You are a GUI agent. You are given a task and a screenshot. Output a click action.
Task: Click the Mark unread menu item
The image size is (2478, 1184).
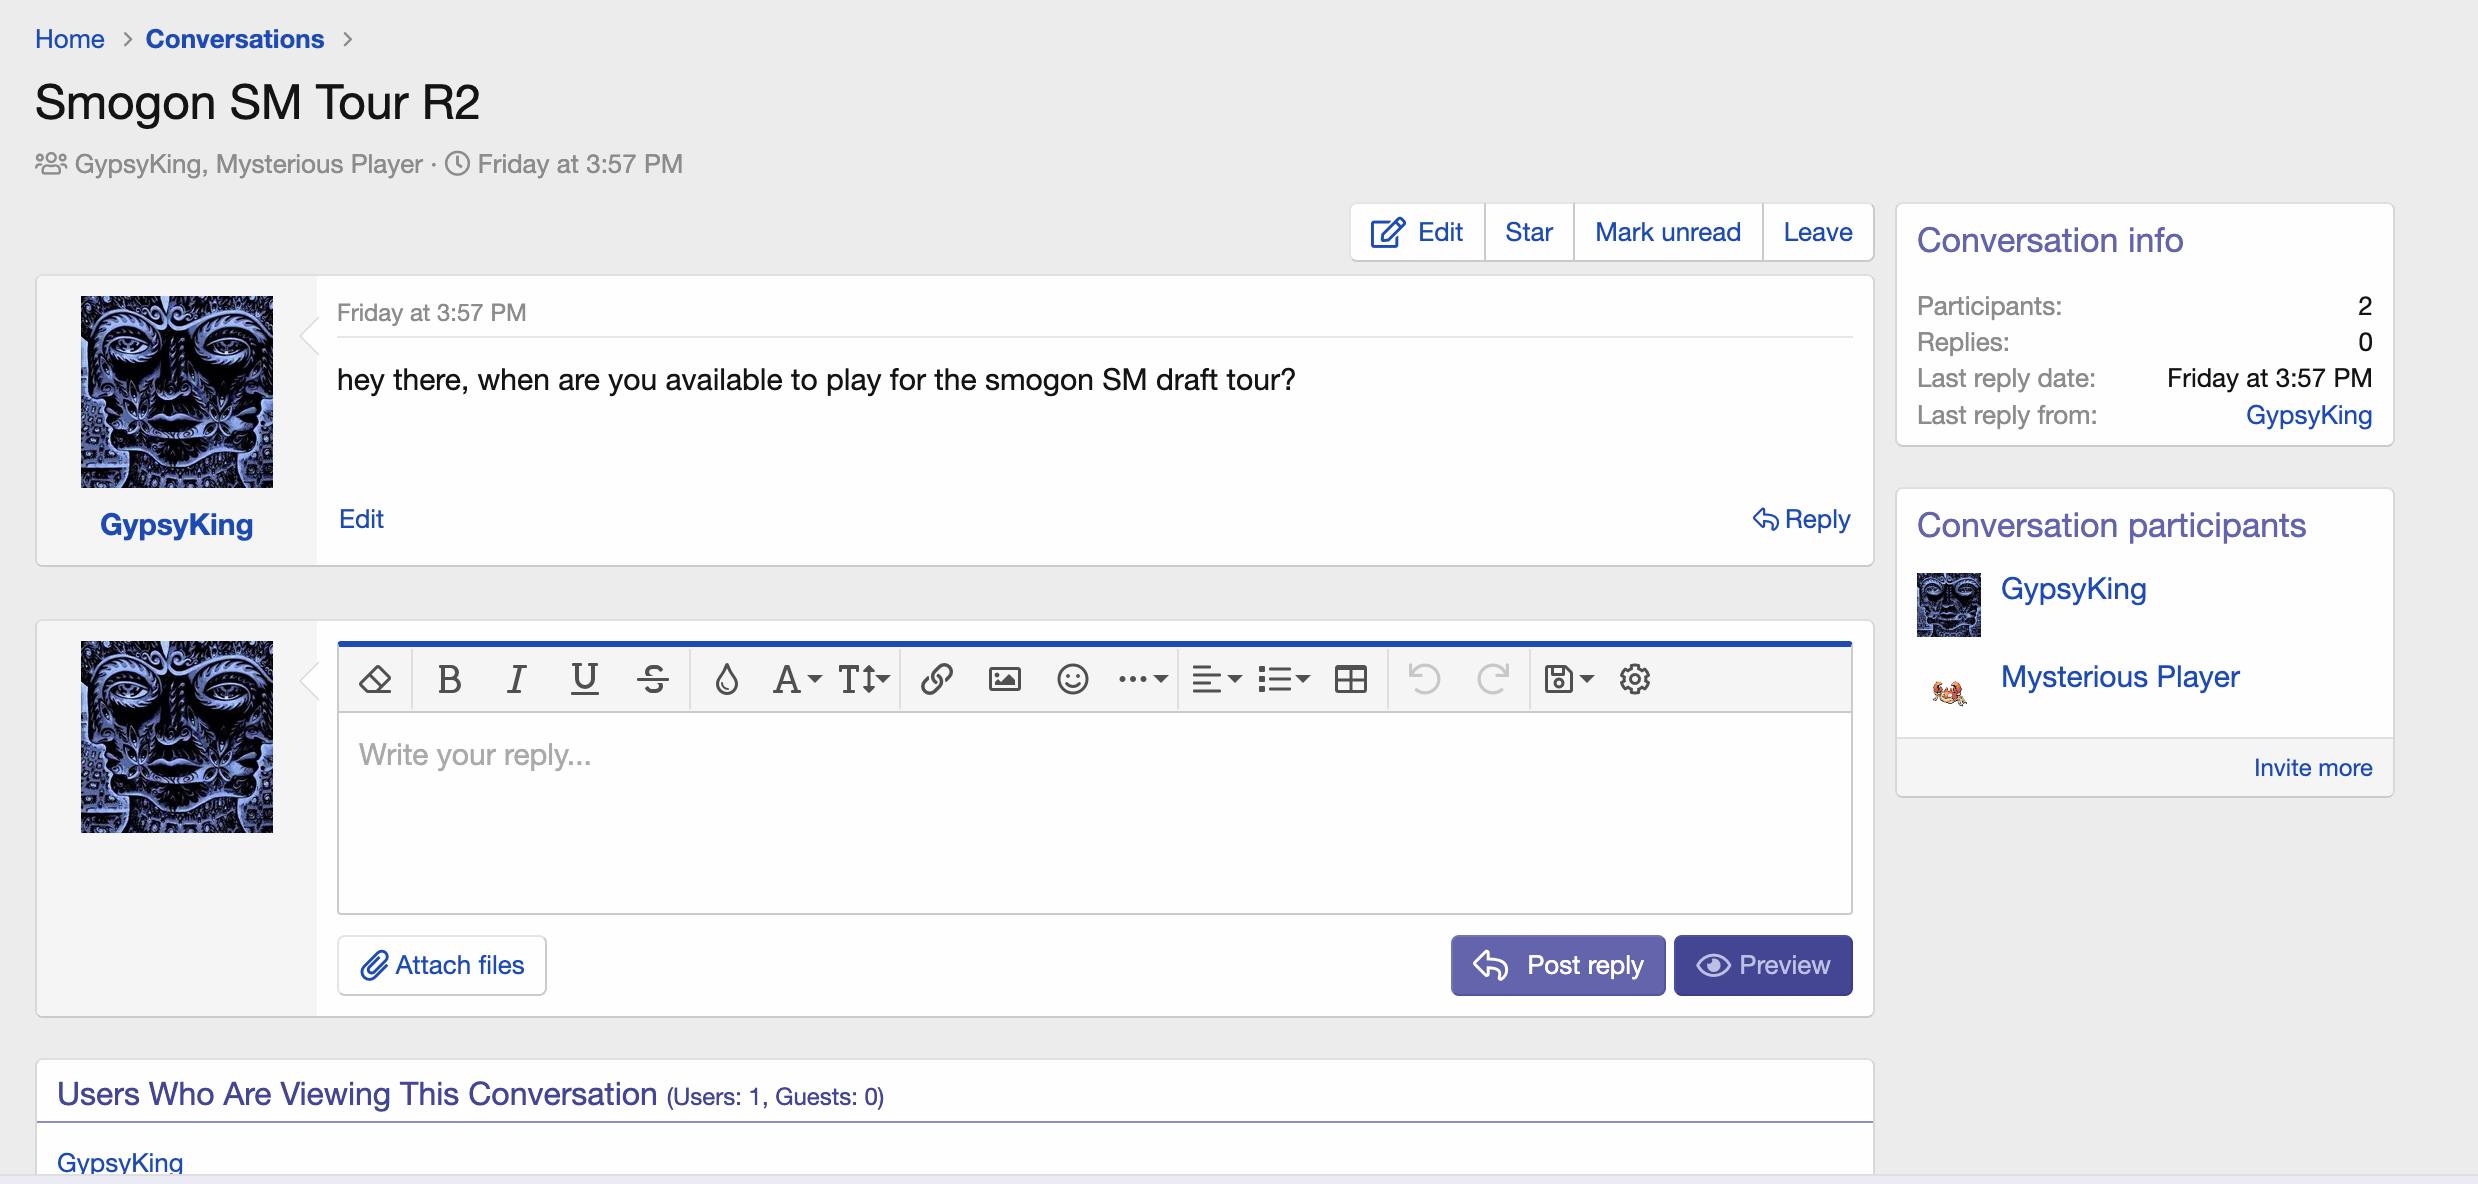coord(1667,232)
